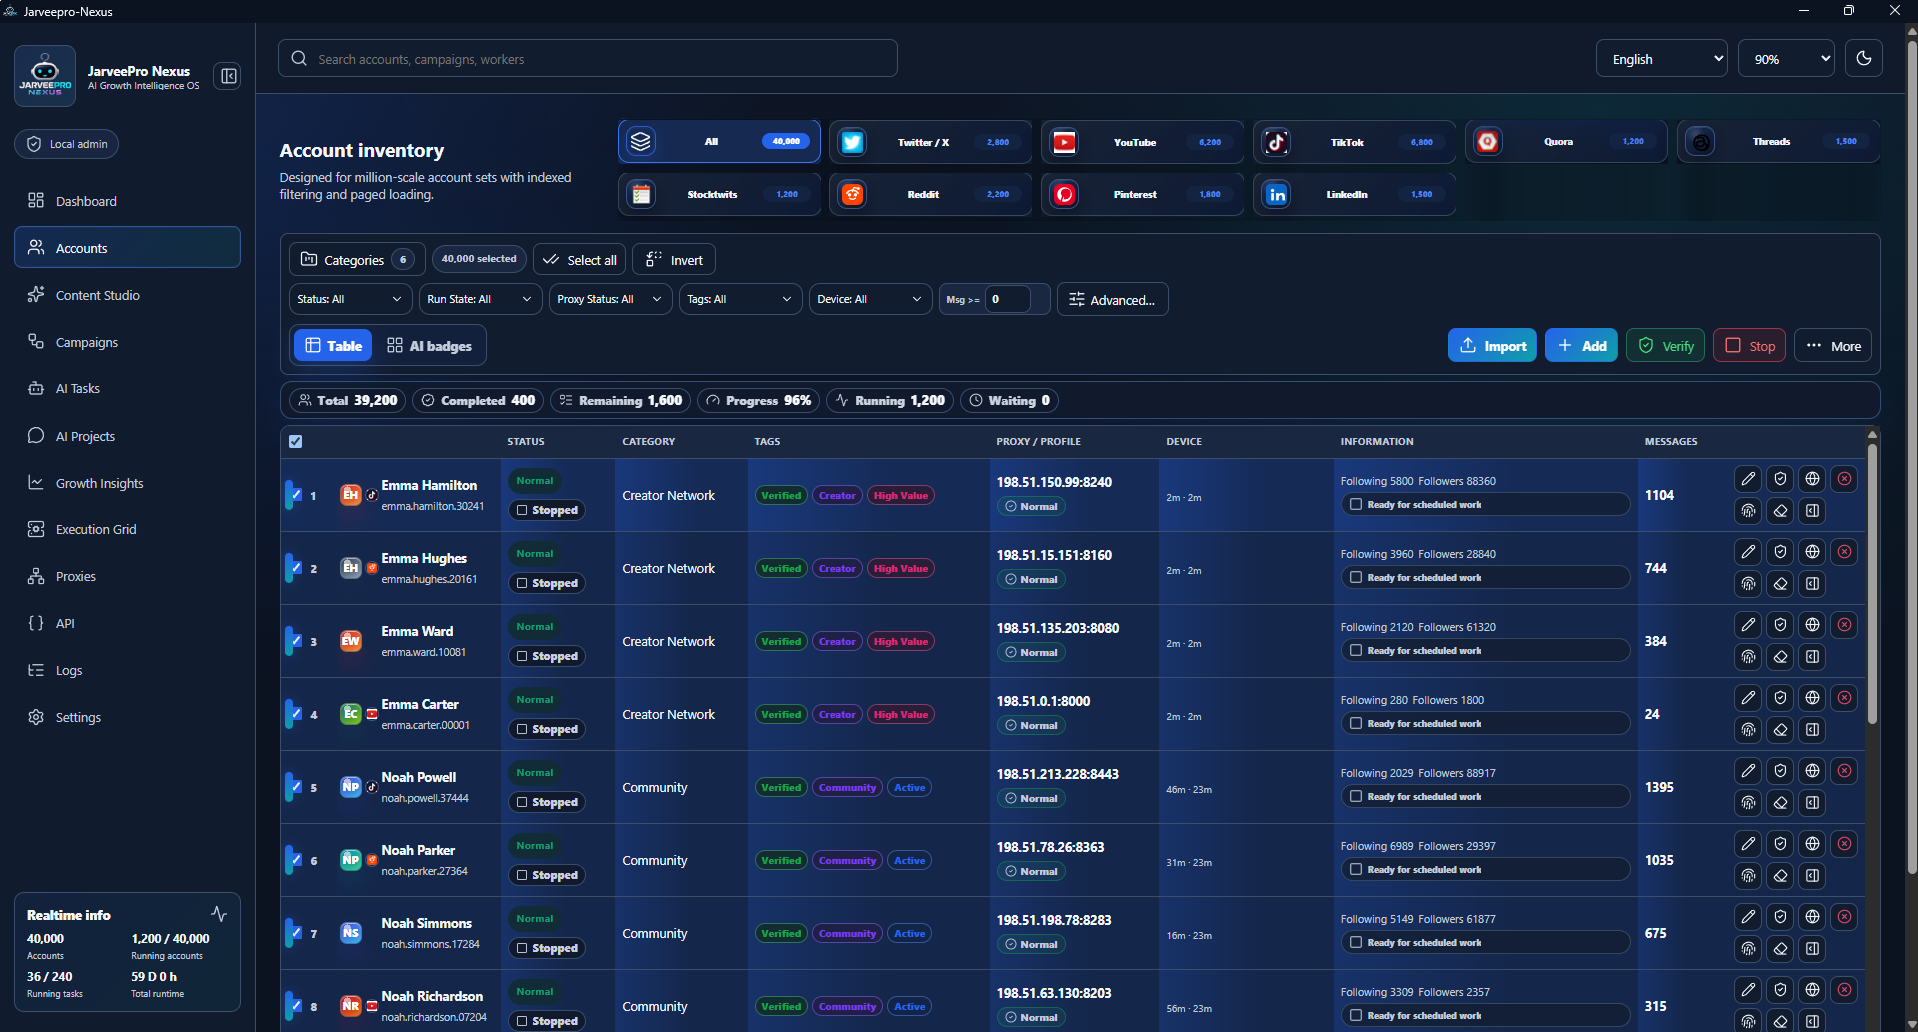Collapse the sidebar panel icon
The height and width of the screenshot is (1032, 1918).
(228, 76)
